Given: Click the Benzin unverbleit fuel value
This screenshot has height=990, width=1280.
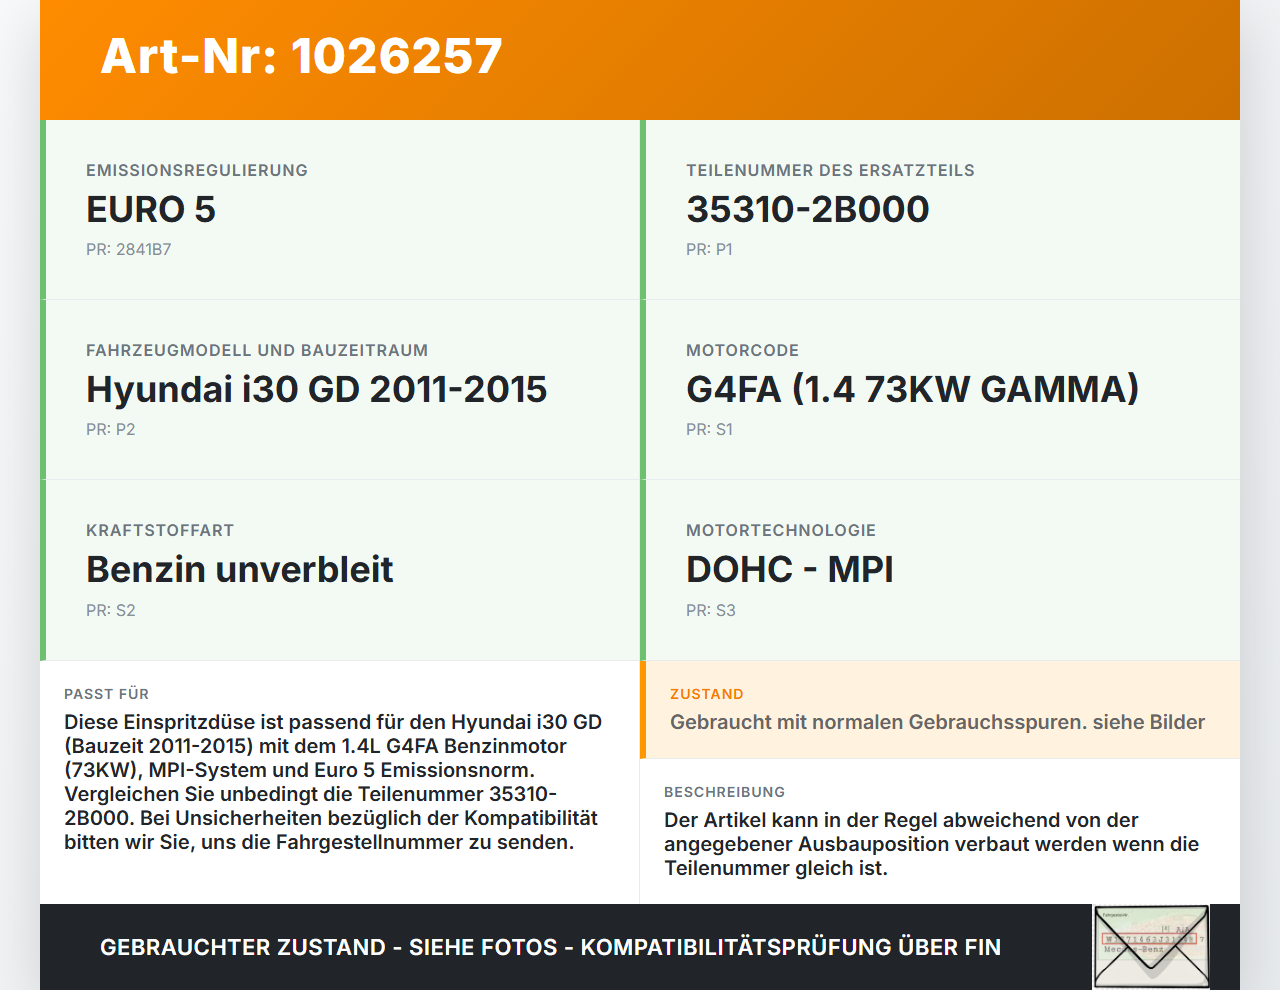Looking at the screenshot, I should click(240, 570).
